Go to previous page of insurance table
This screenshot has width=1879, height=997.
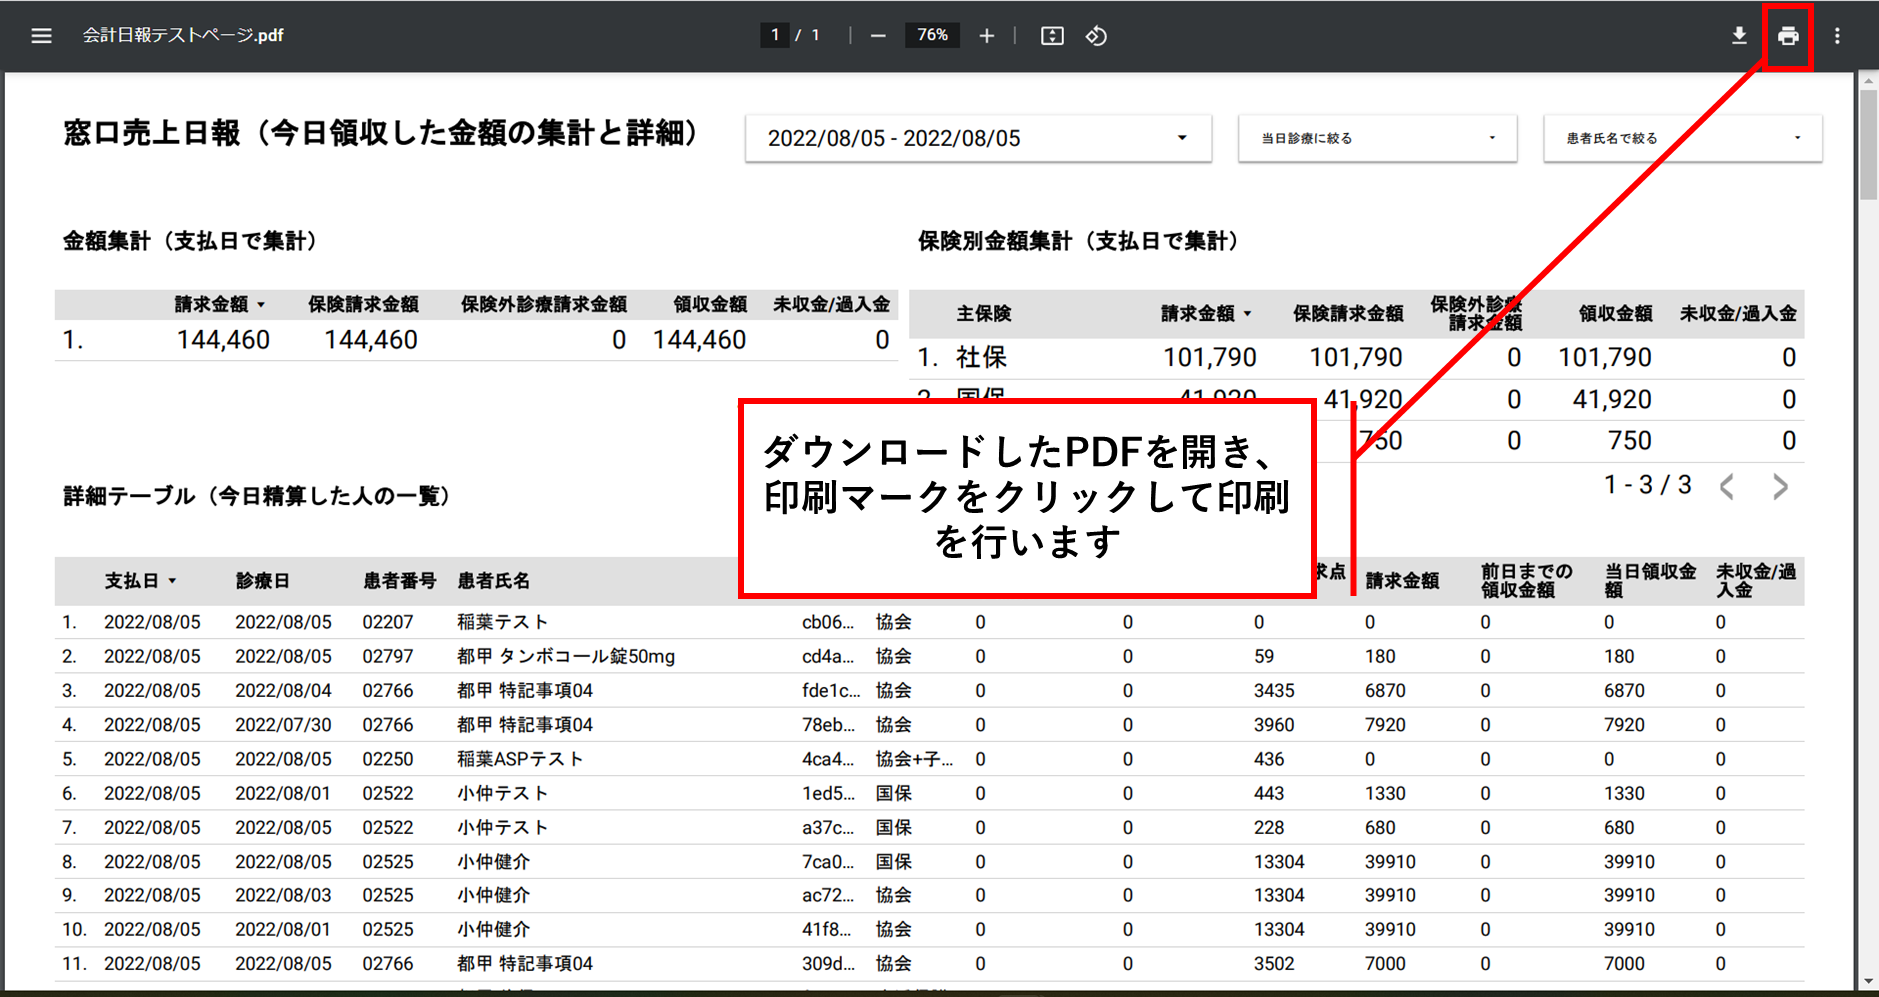(1727, 487)
